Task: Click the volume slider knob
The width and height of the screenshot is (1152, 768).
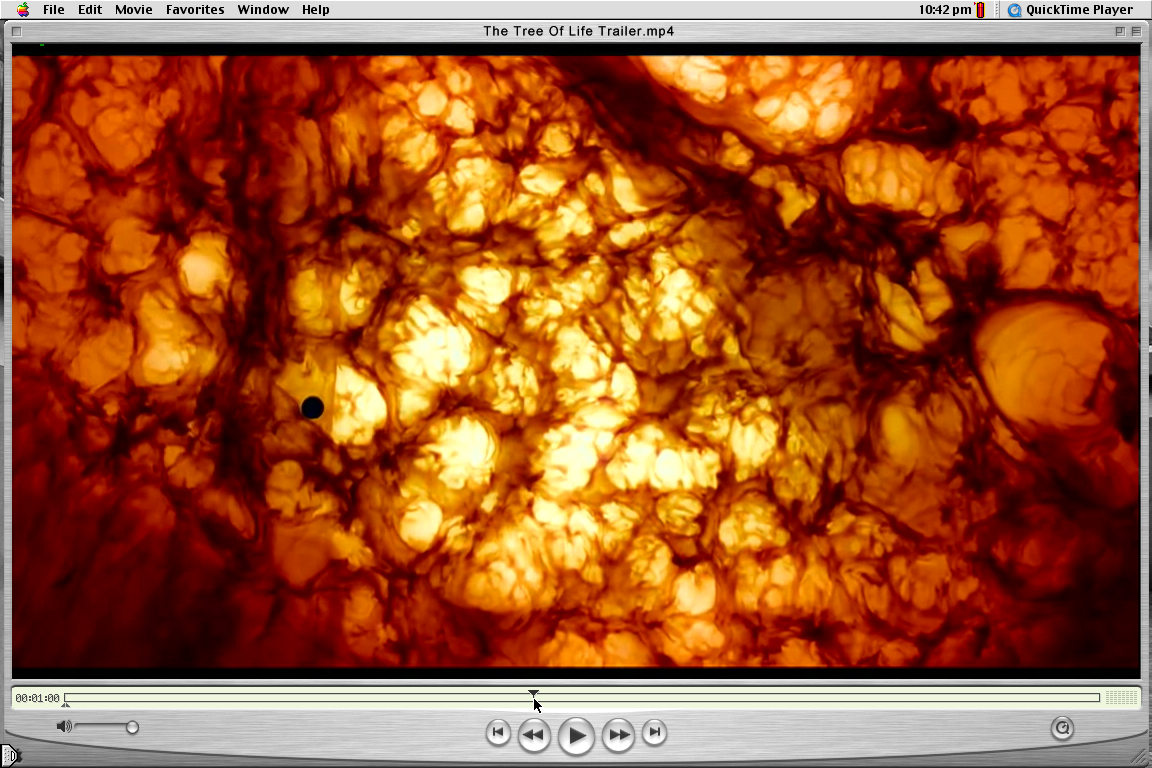Action: 132,727
